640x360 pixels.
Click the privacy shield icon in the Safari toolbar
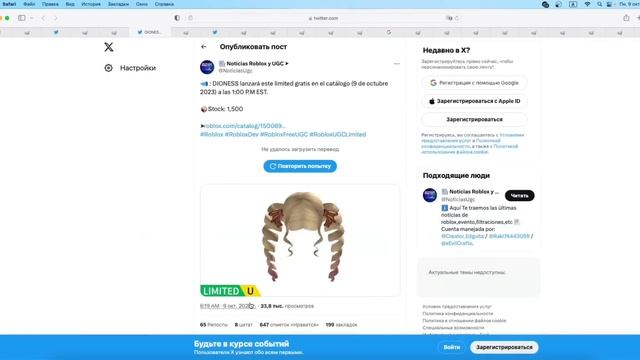point(177,18)
